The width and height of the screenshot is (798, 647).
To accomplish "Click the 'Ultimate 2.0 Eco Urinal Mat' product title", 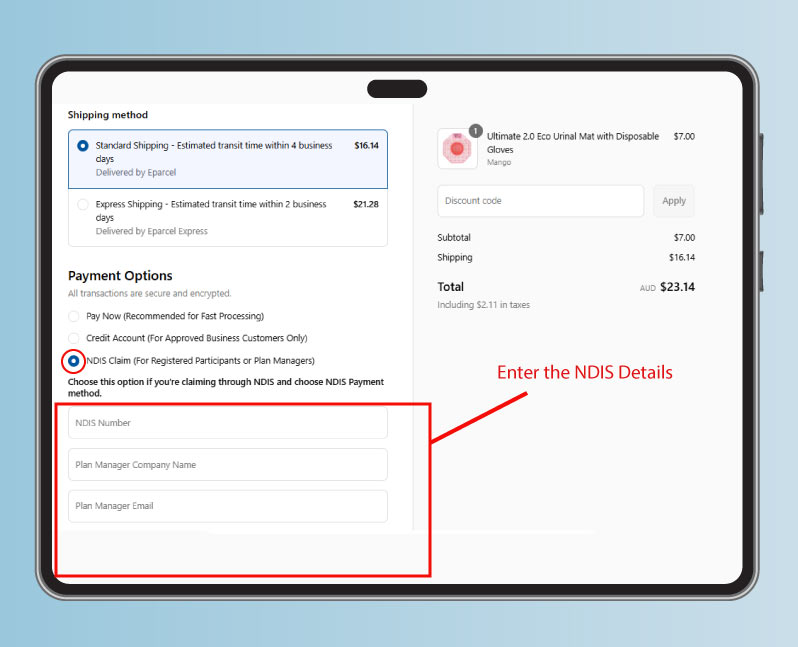I will pyautogui.click(x=573, y=143).
